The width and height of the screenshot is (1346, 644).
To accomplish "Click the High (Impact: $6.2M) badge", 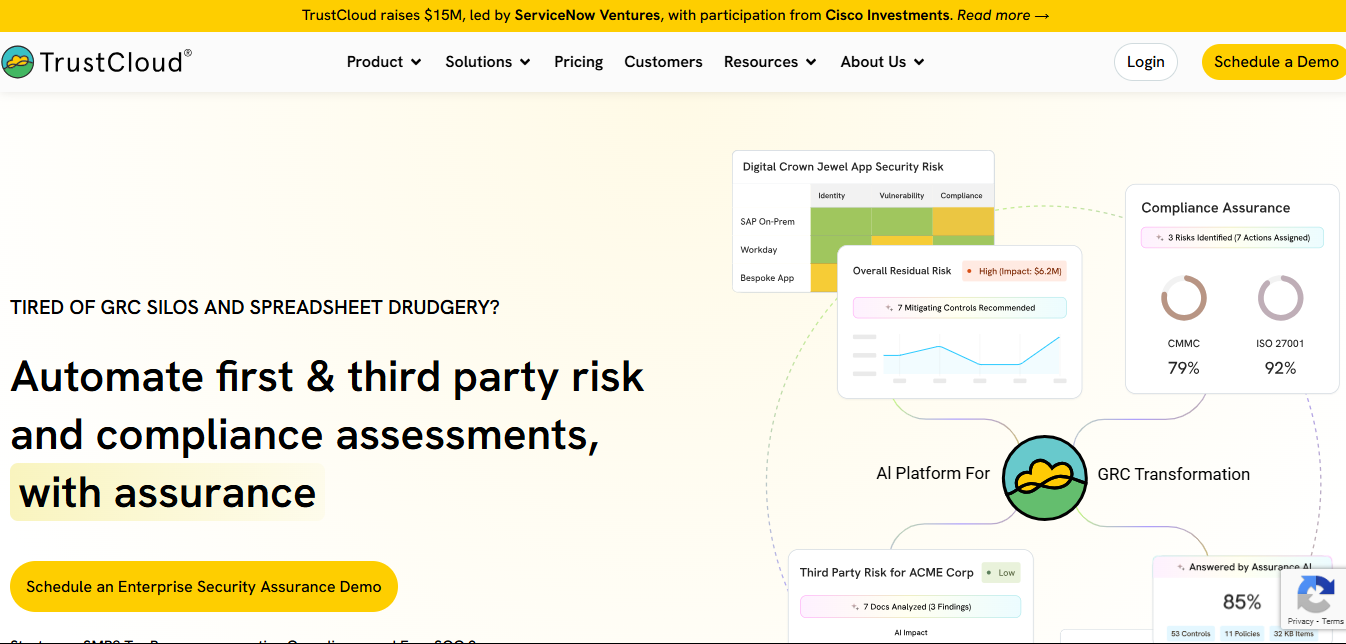I will [1014, 271].
